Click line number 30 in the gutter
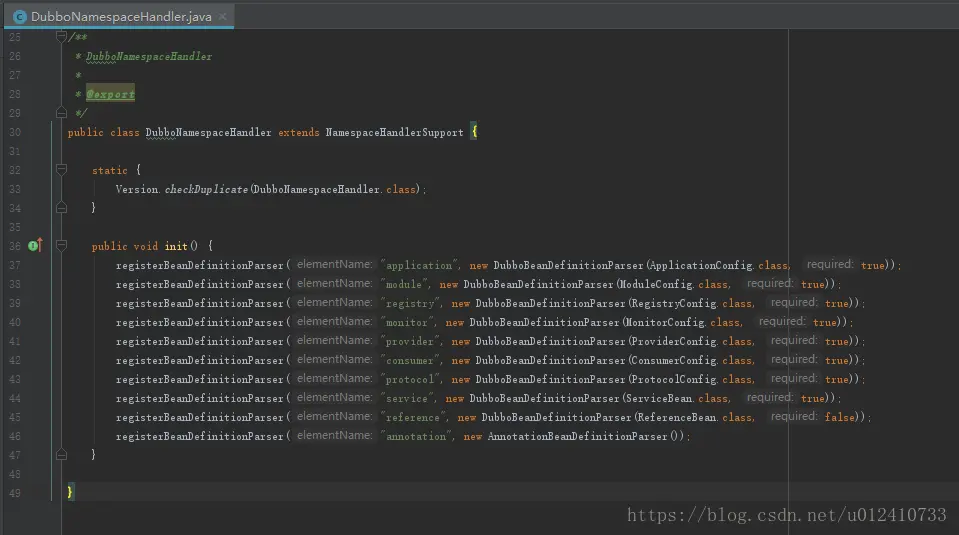 [15, 132]
